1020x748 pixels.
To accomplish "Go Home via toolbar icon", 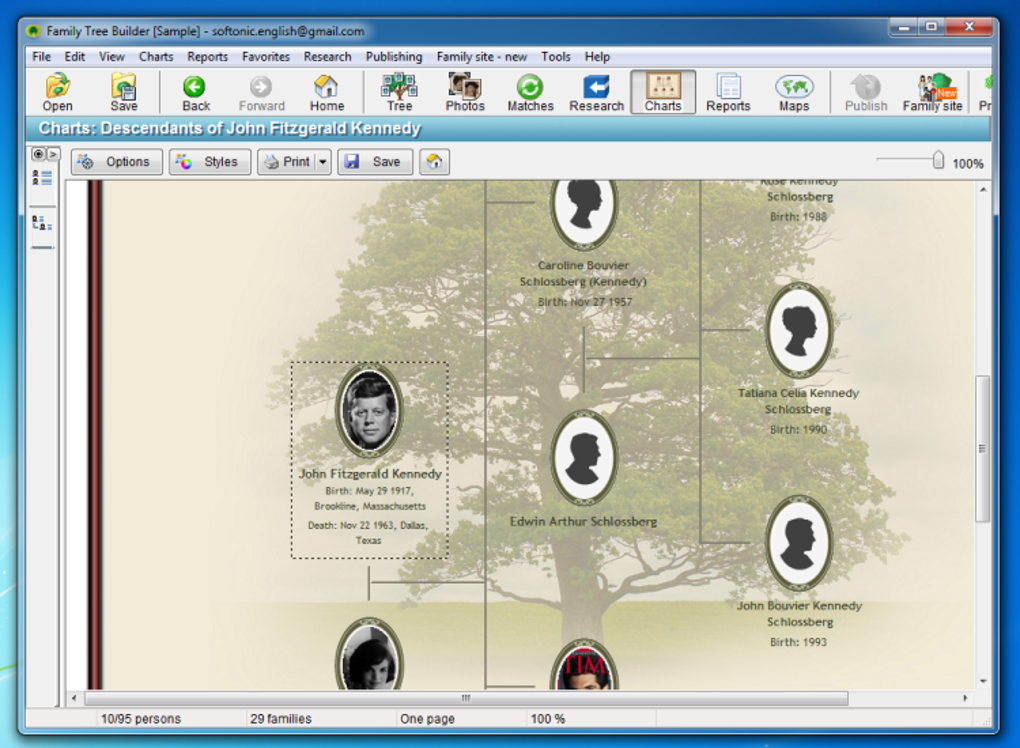I will pyautogui.click(x=327, y=92).
